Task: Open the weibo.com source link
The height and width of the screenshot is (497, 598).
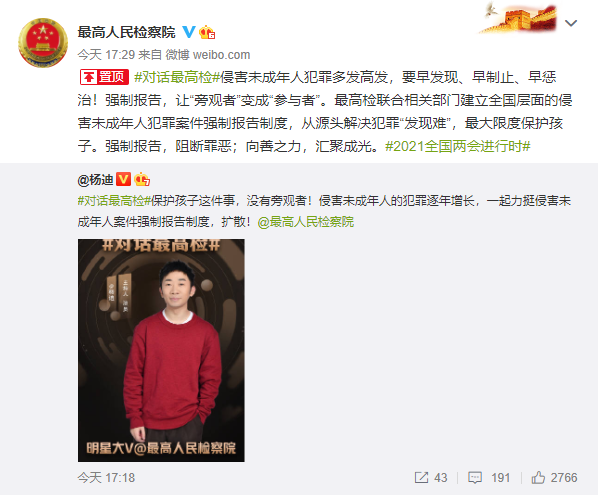Action: click(x=222, y=55)
